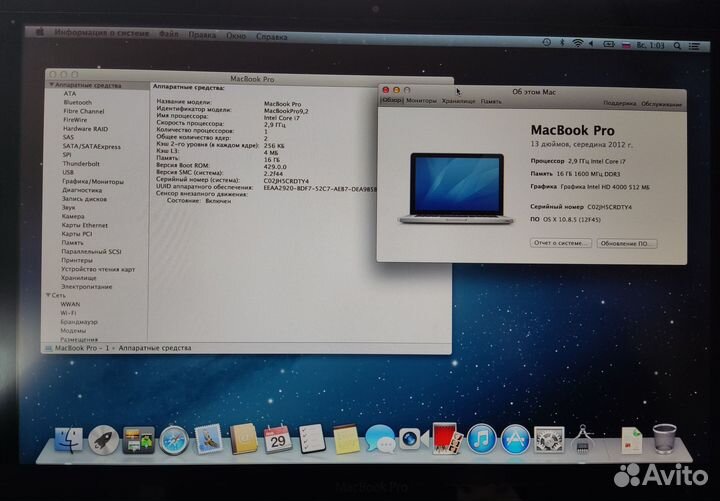Select Thunderbolt in sidebar
720x501 pixels.
pos(81,163)
